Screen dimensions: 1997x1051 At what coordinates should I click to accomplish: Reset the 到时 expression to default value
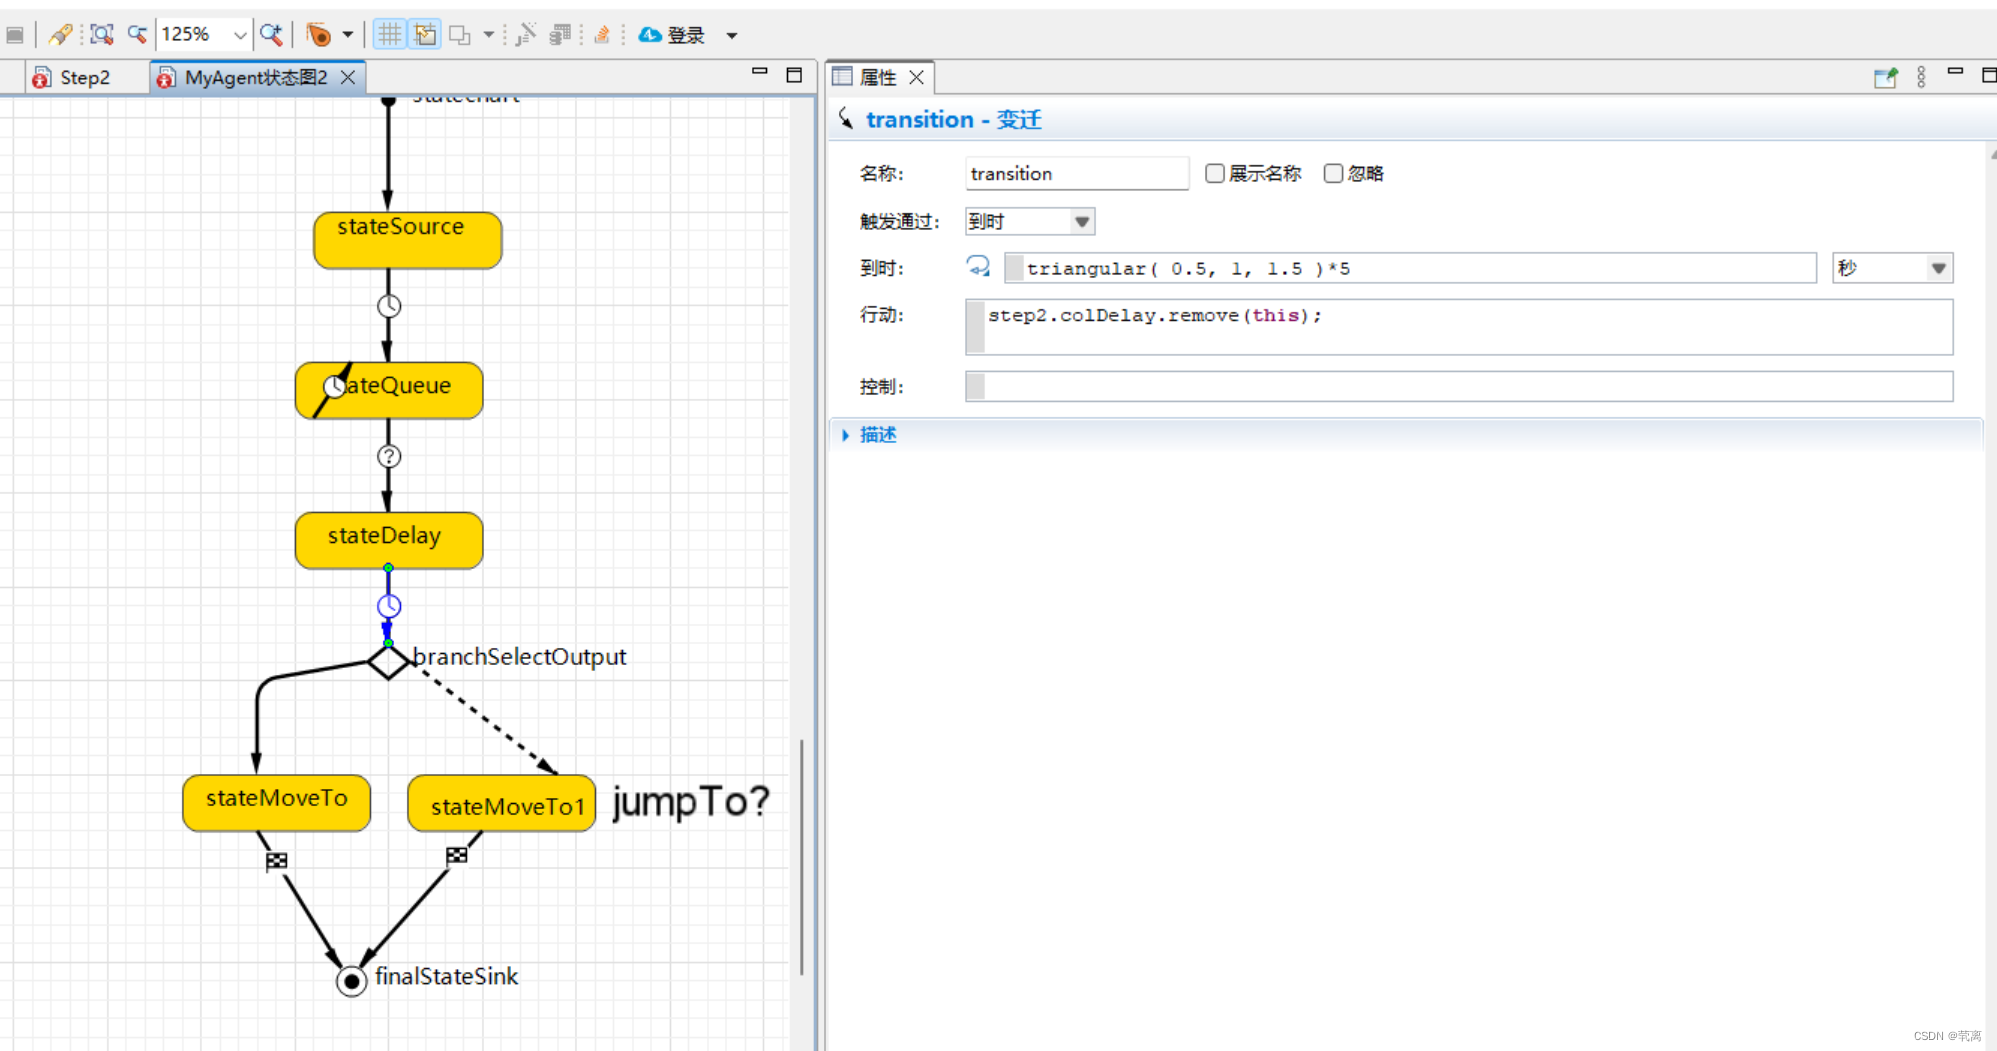coord(978,267)
